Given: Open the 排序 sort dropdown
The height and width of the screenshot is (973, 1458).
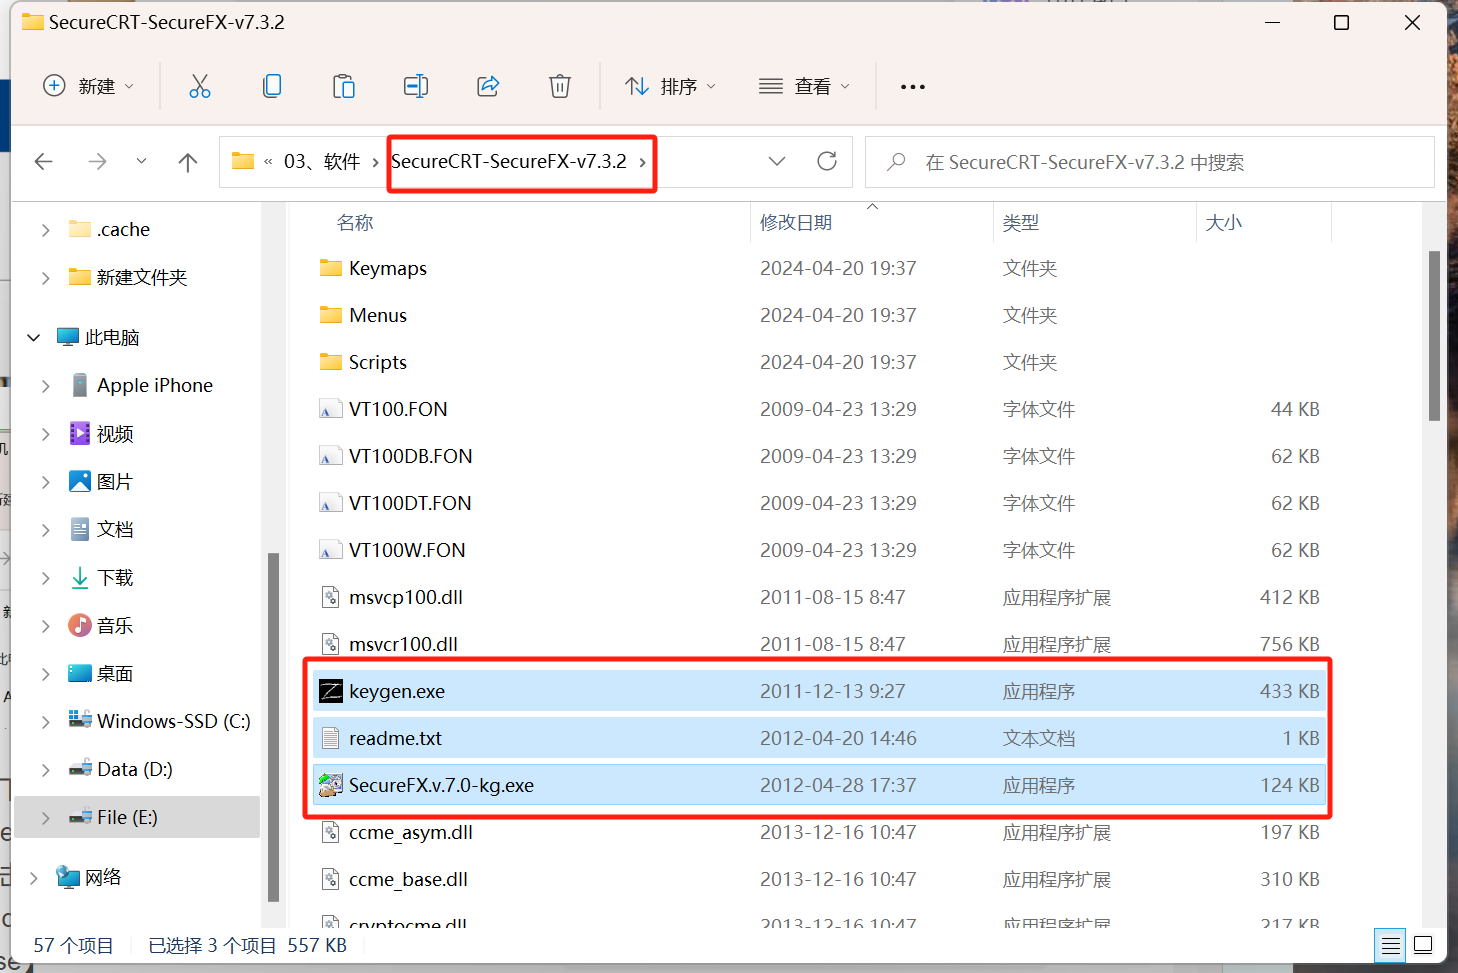Looking at the screenshot, I should point(670,86).
